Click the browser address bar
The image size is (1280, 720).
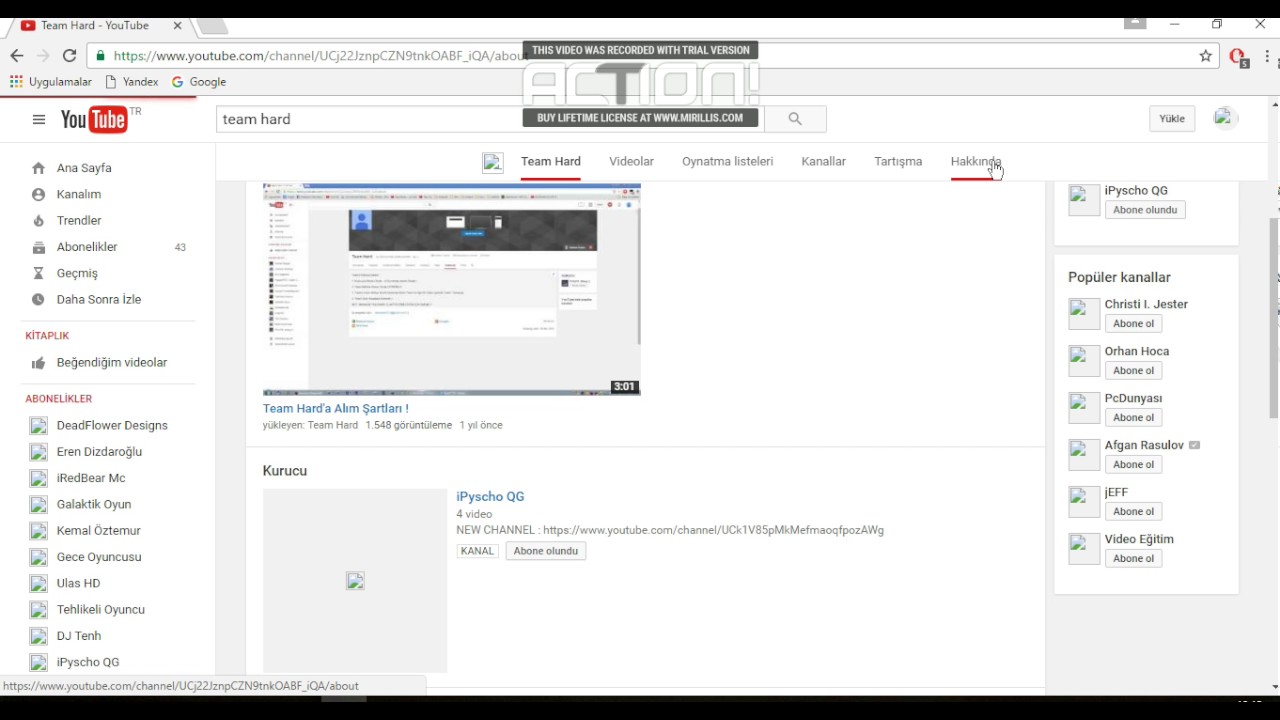pyautogui.click(x=640, y=56)
